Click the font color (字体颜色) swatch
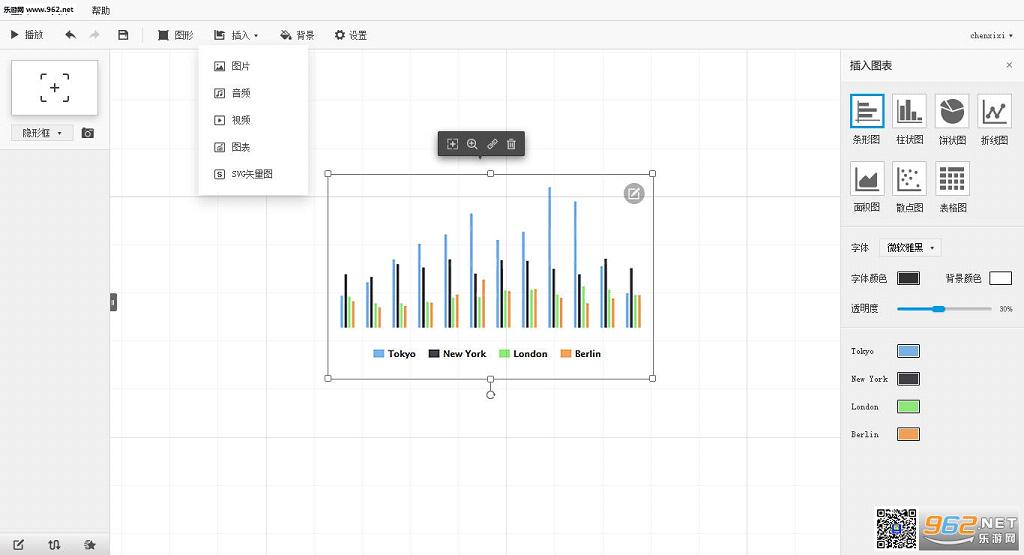Screen dimensions: 1024x555 tap(908, 278)
